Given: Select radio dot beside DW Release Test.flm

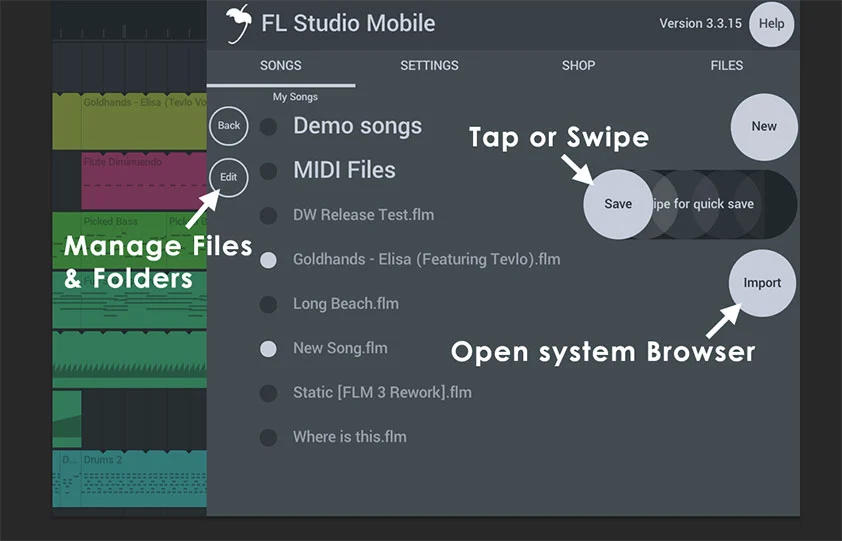Looking at the screenshot, I should click(x=268, y=215).
